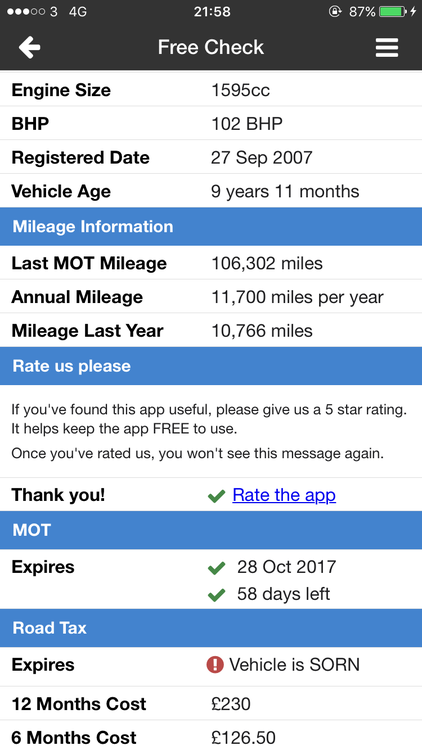Tap green checkmark next to 58 days left
Image resolution: width=422 pixels, height=750 pixels.
point(216,595)
